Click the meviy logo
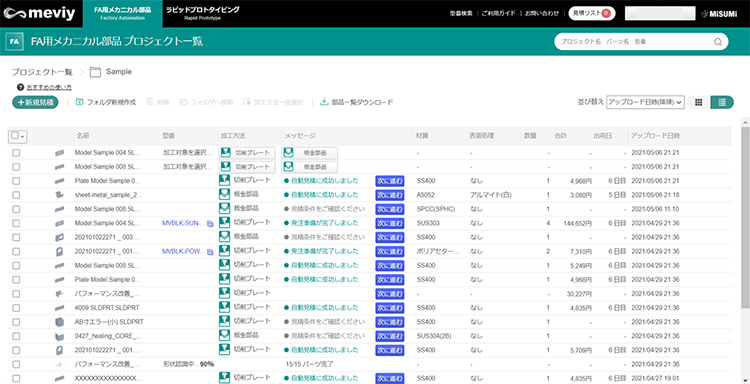The height and width of the screenshot is (384, 750). 39,14
